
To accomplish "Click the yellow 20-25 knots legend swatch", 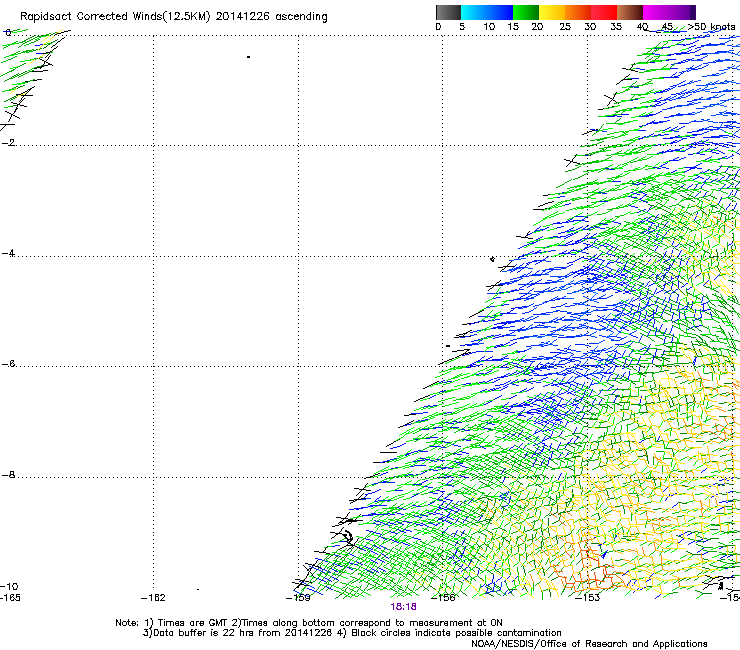I will point(552,12).
